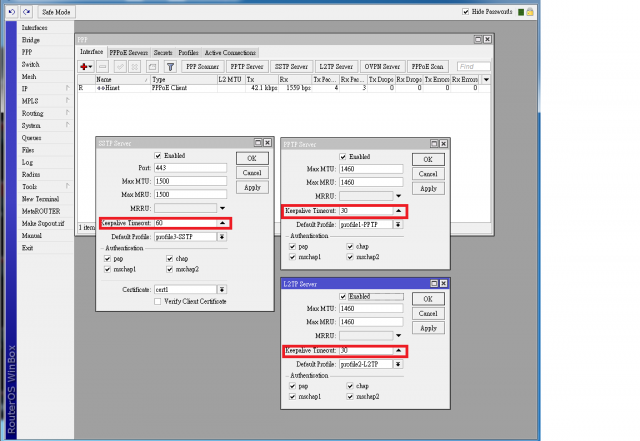Open Queues in the sidebar menu

coord(31,138)
